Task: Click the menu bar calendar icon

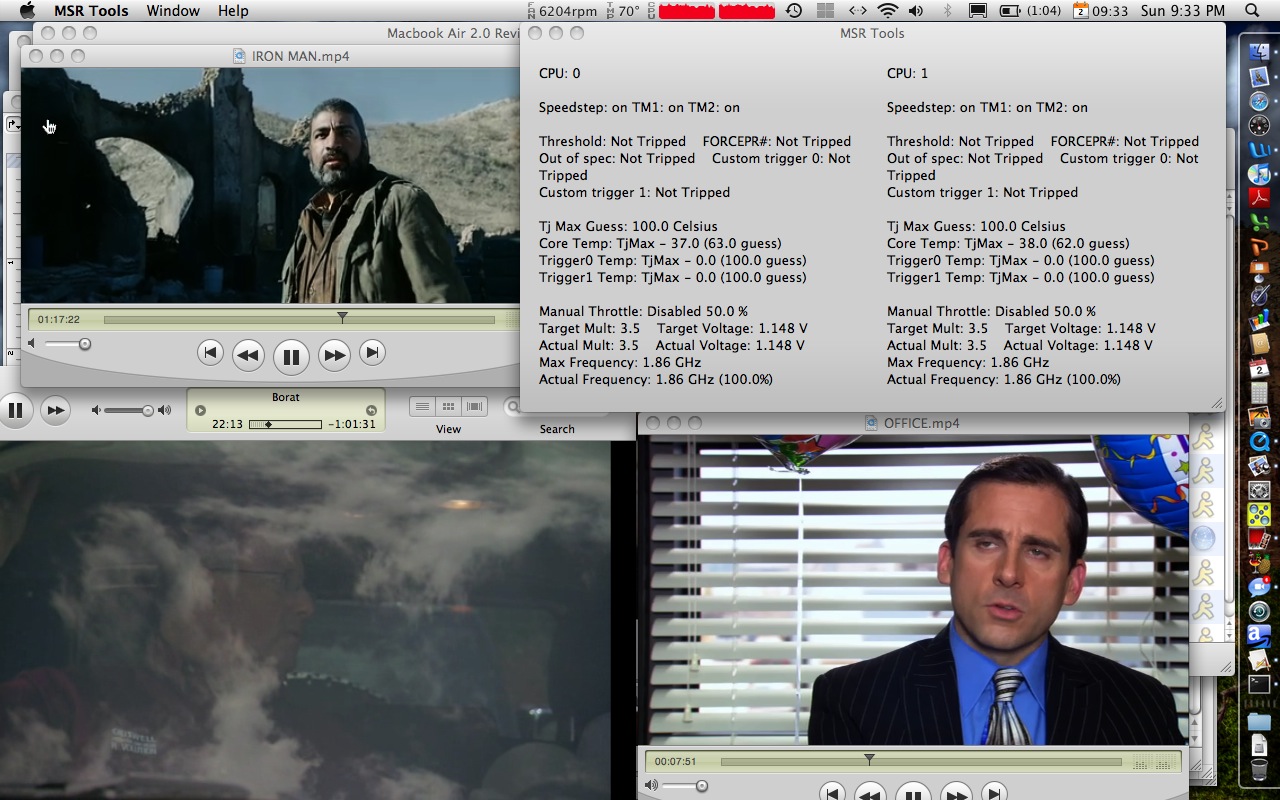Action: pyautogui.click(x=1080, y=11)
